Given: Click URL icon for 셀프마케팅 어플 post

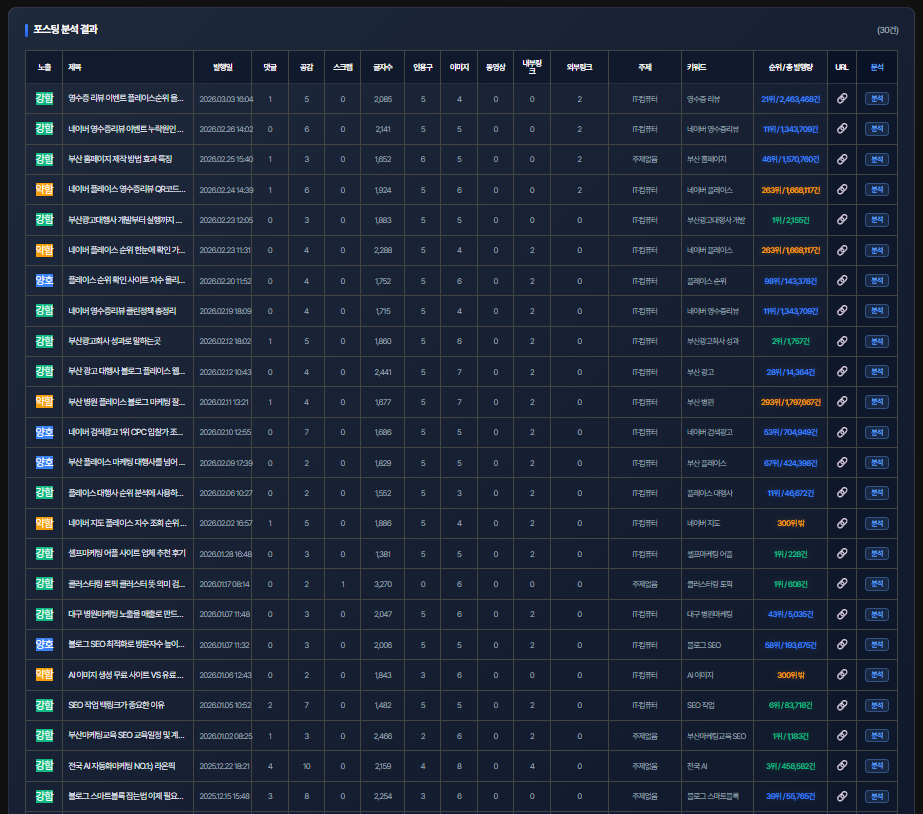Looking at the screenshot, I should click(842, 554).
